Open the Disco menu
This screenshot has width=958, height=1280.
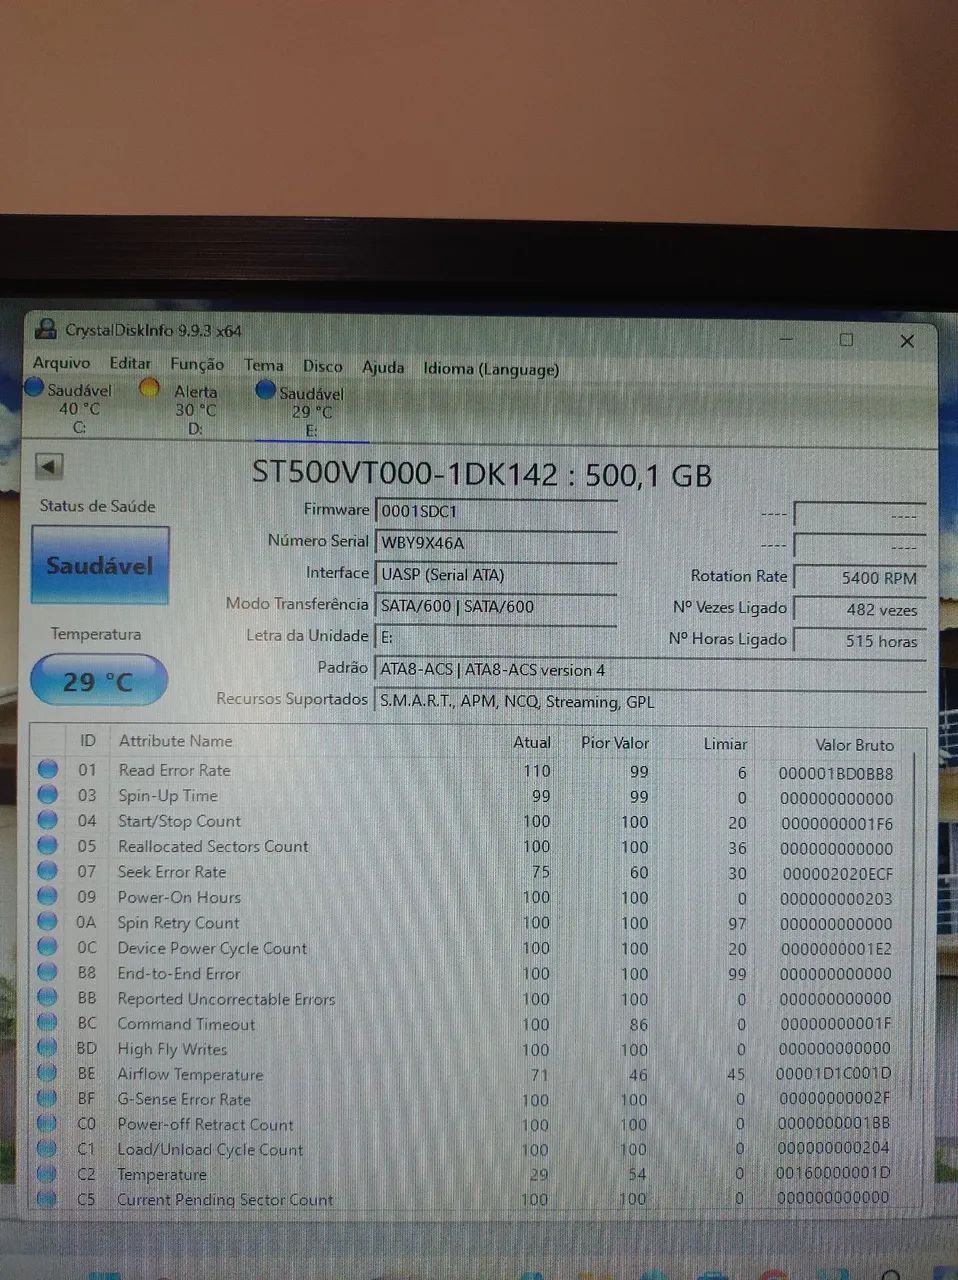pyautogui.click(x=323, y=367)
